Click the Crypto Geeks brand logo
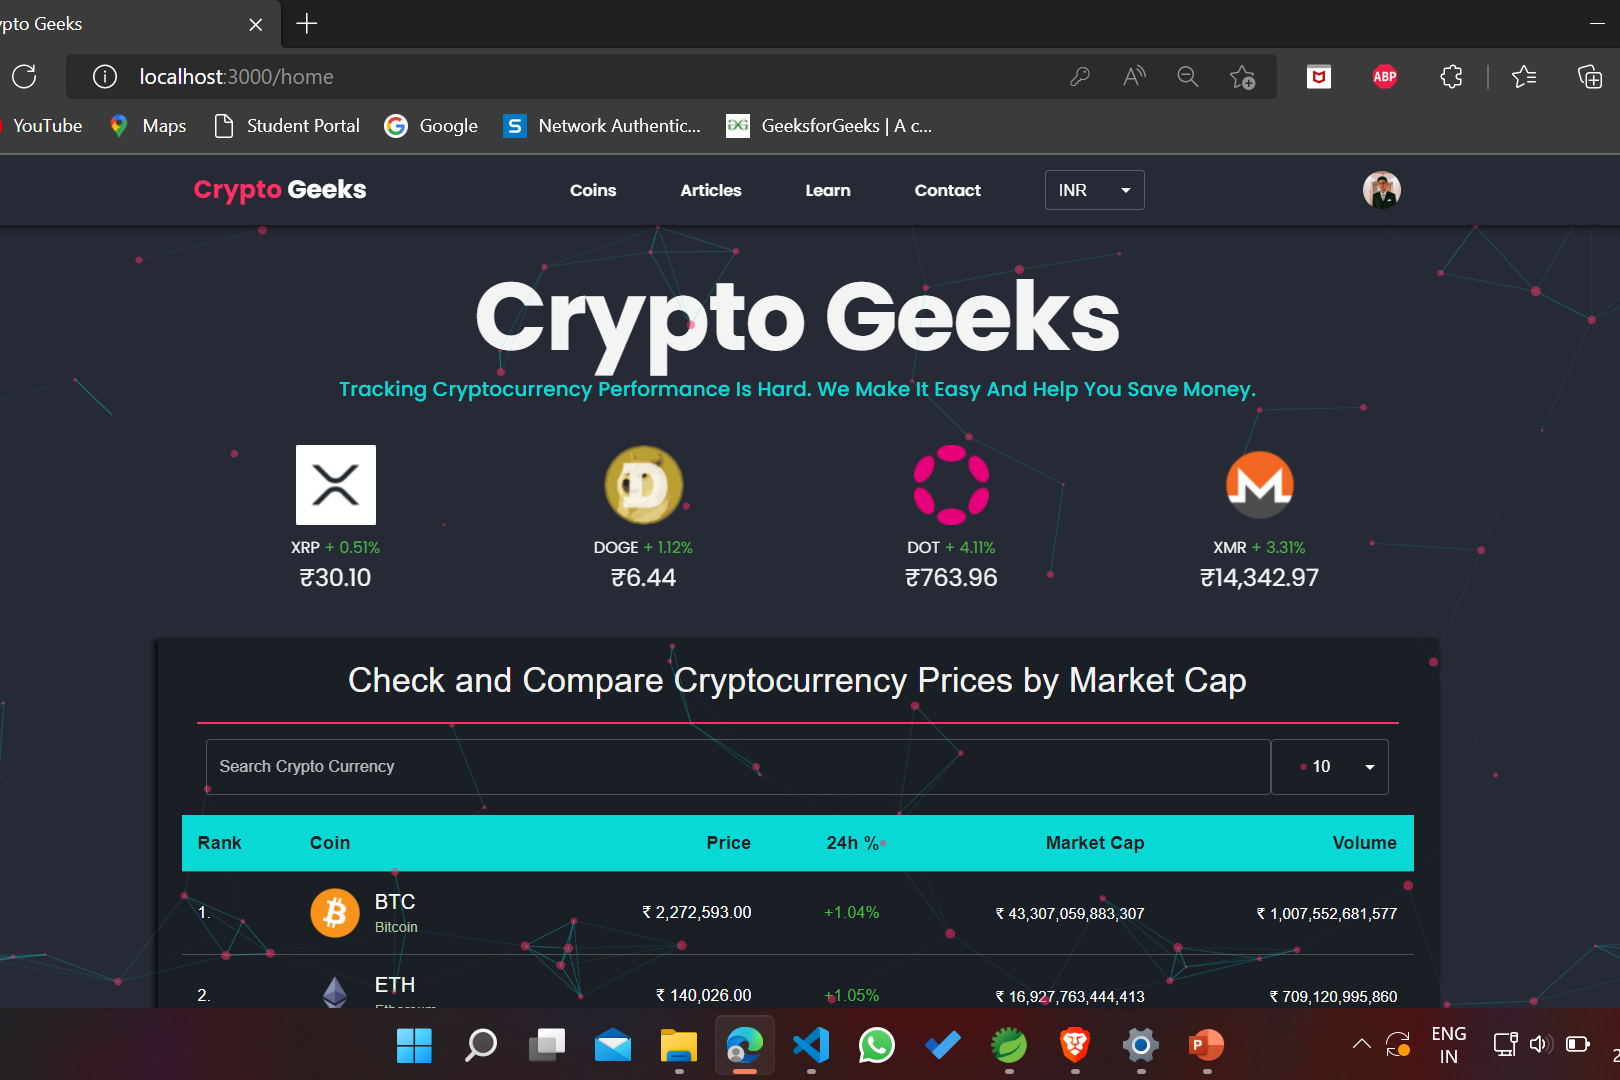1620x1080 pixels. (280, 190)
